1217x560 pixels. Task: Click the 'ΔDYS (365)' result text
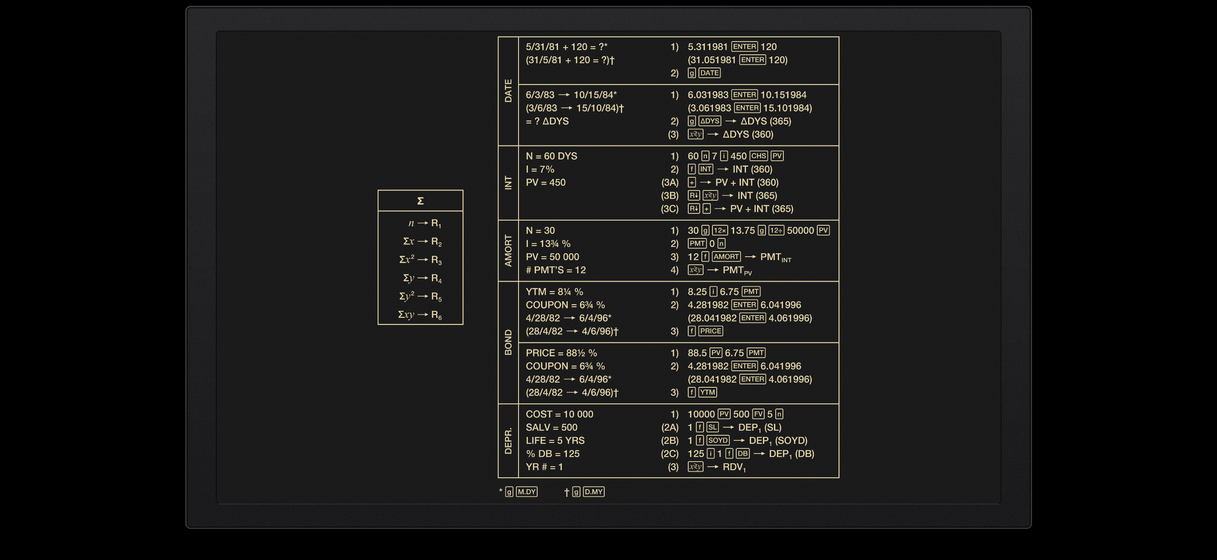point(766,121)
